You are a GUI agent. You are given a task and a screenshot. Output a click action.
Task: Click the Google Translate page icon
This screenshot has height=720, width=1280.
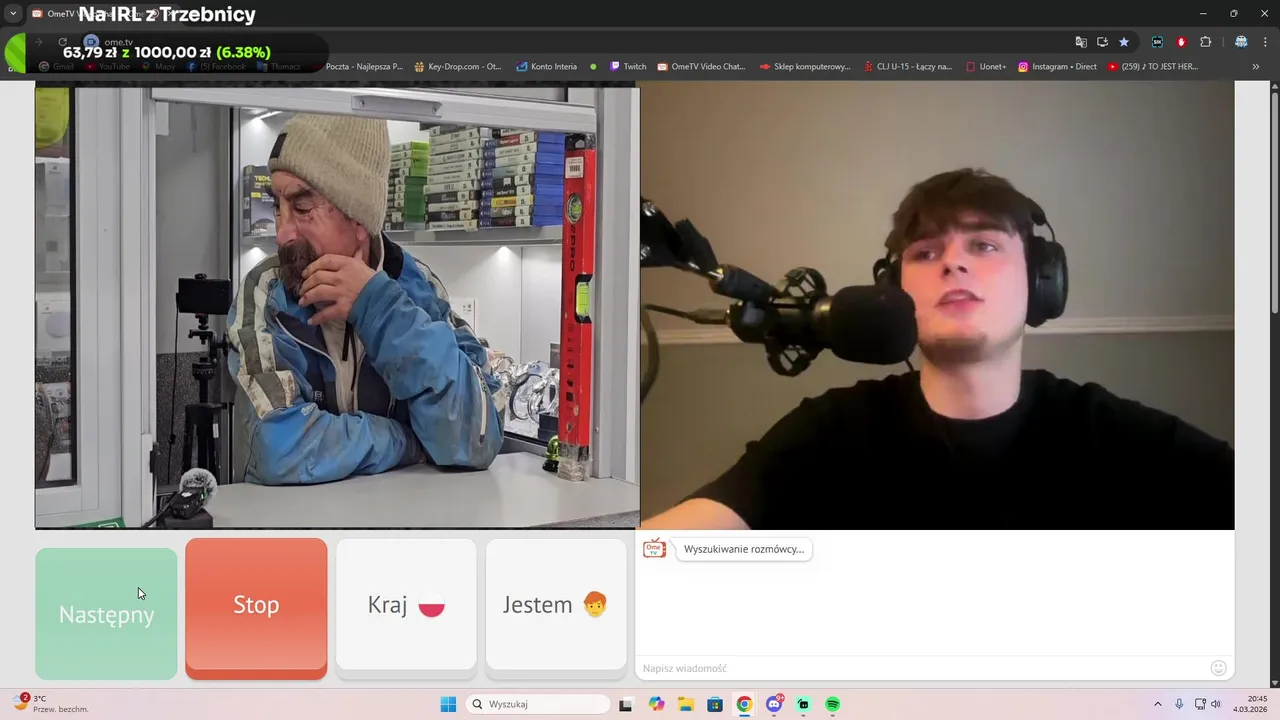(x=1081, y=42)
